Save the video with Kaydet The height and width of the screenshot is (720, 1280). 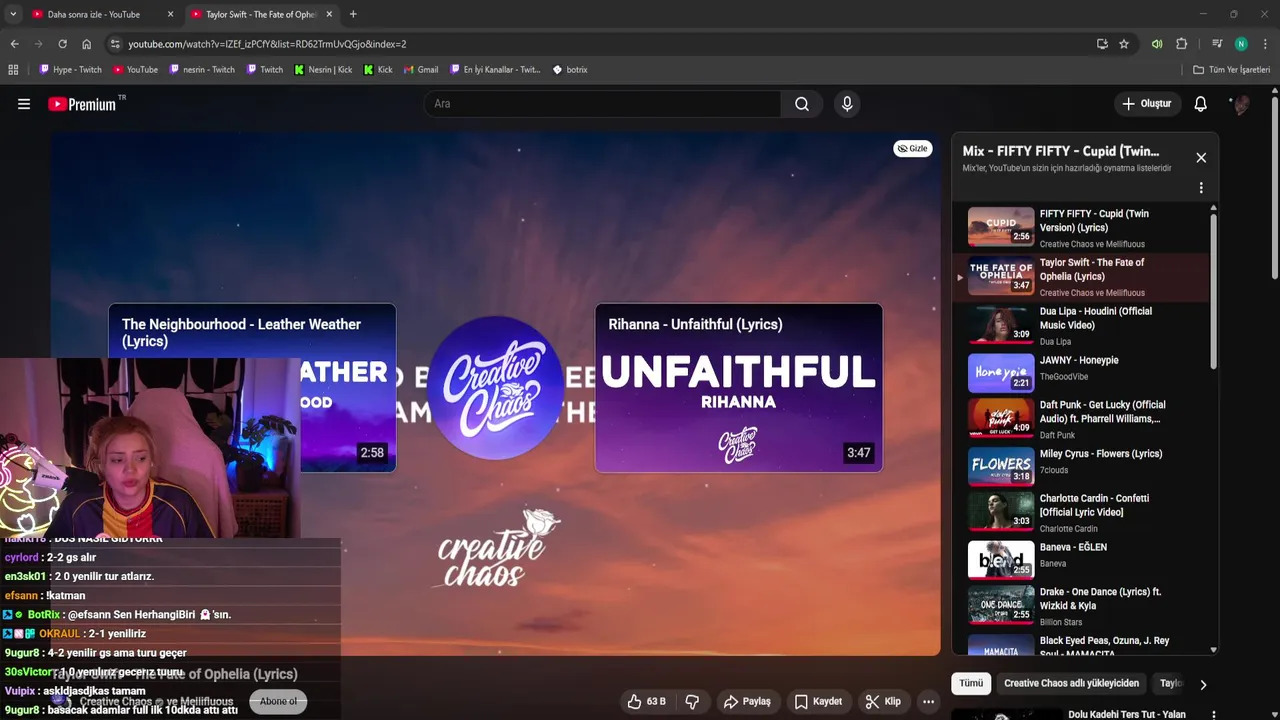[x=818, y=702]
